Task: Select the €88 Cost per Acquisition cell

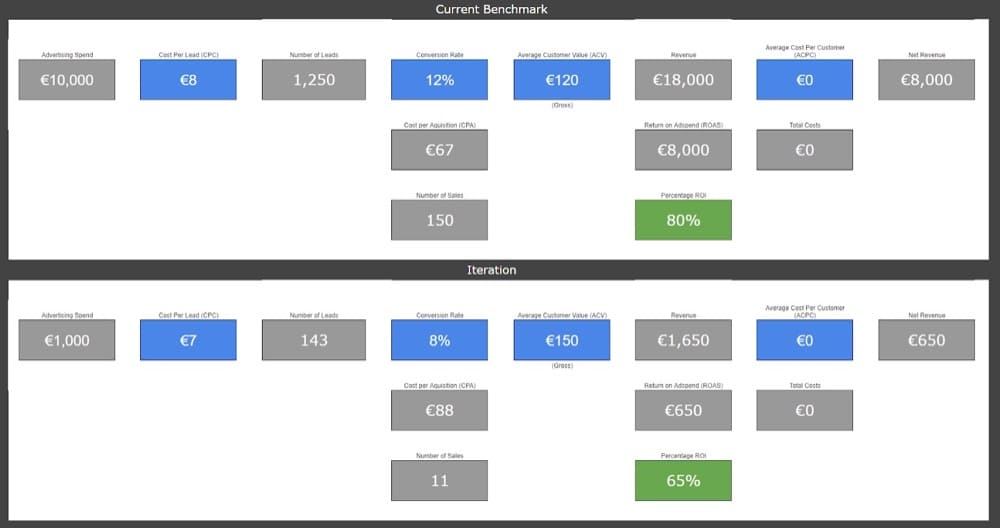Action: (439, 410)
